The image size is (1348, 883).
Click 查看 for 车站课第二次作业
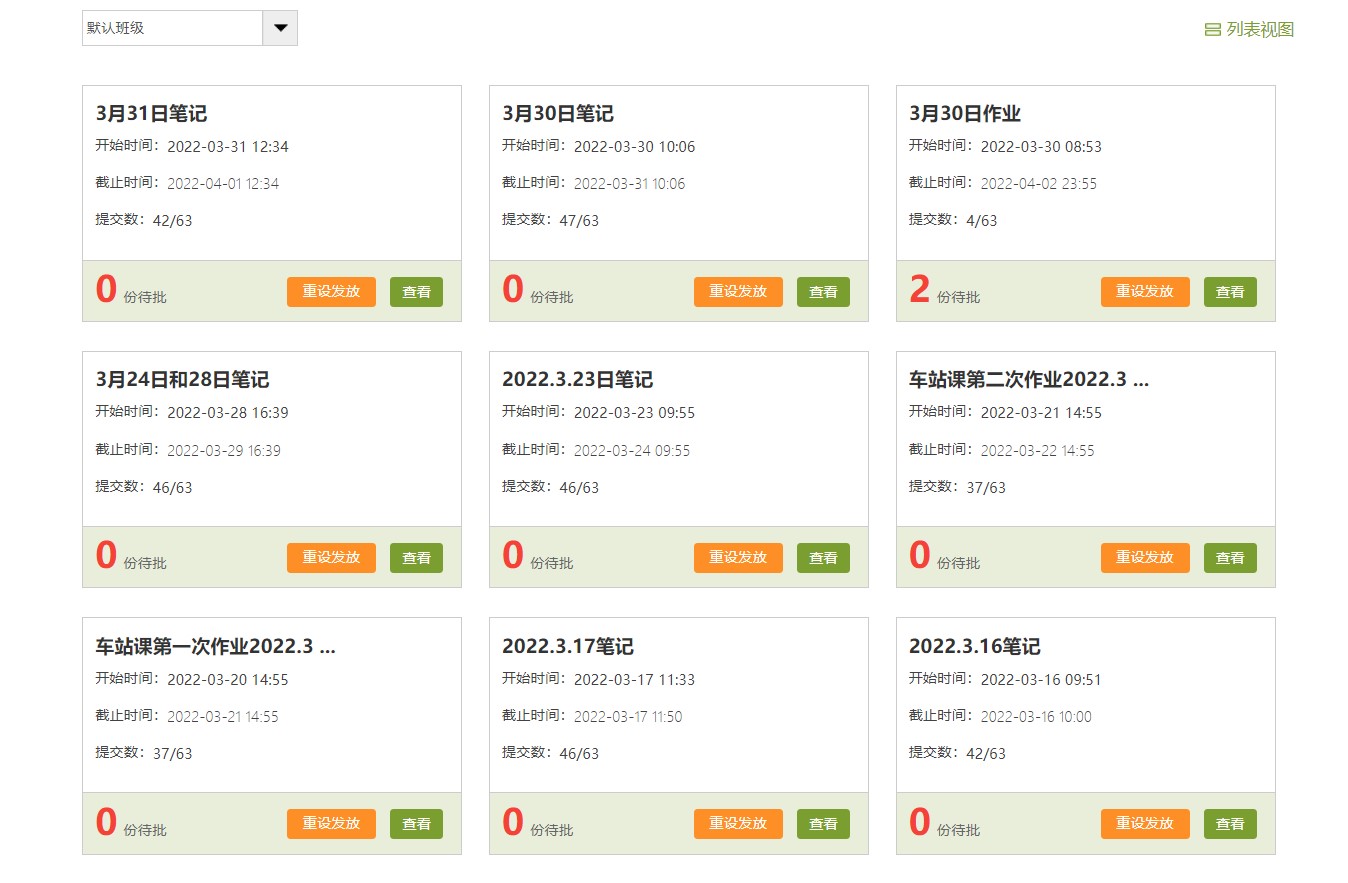[x=1230, y=558]
